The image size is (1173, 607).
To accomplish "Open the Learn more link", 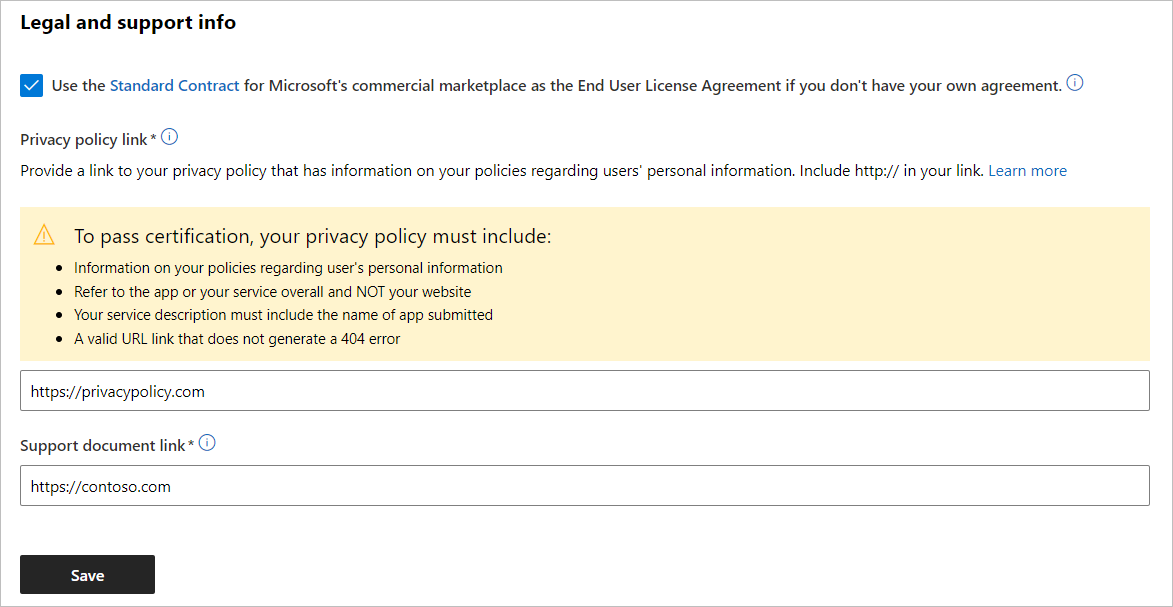I will tap(1027, 171).
